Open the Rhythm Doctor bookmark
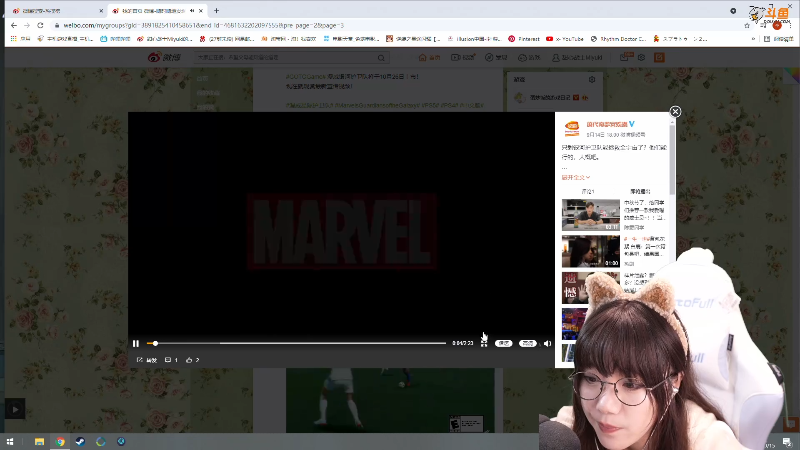Viewport: 800px width, 450px height. [618, 39]
